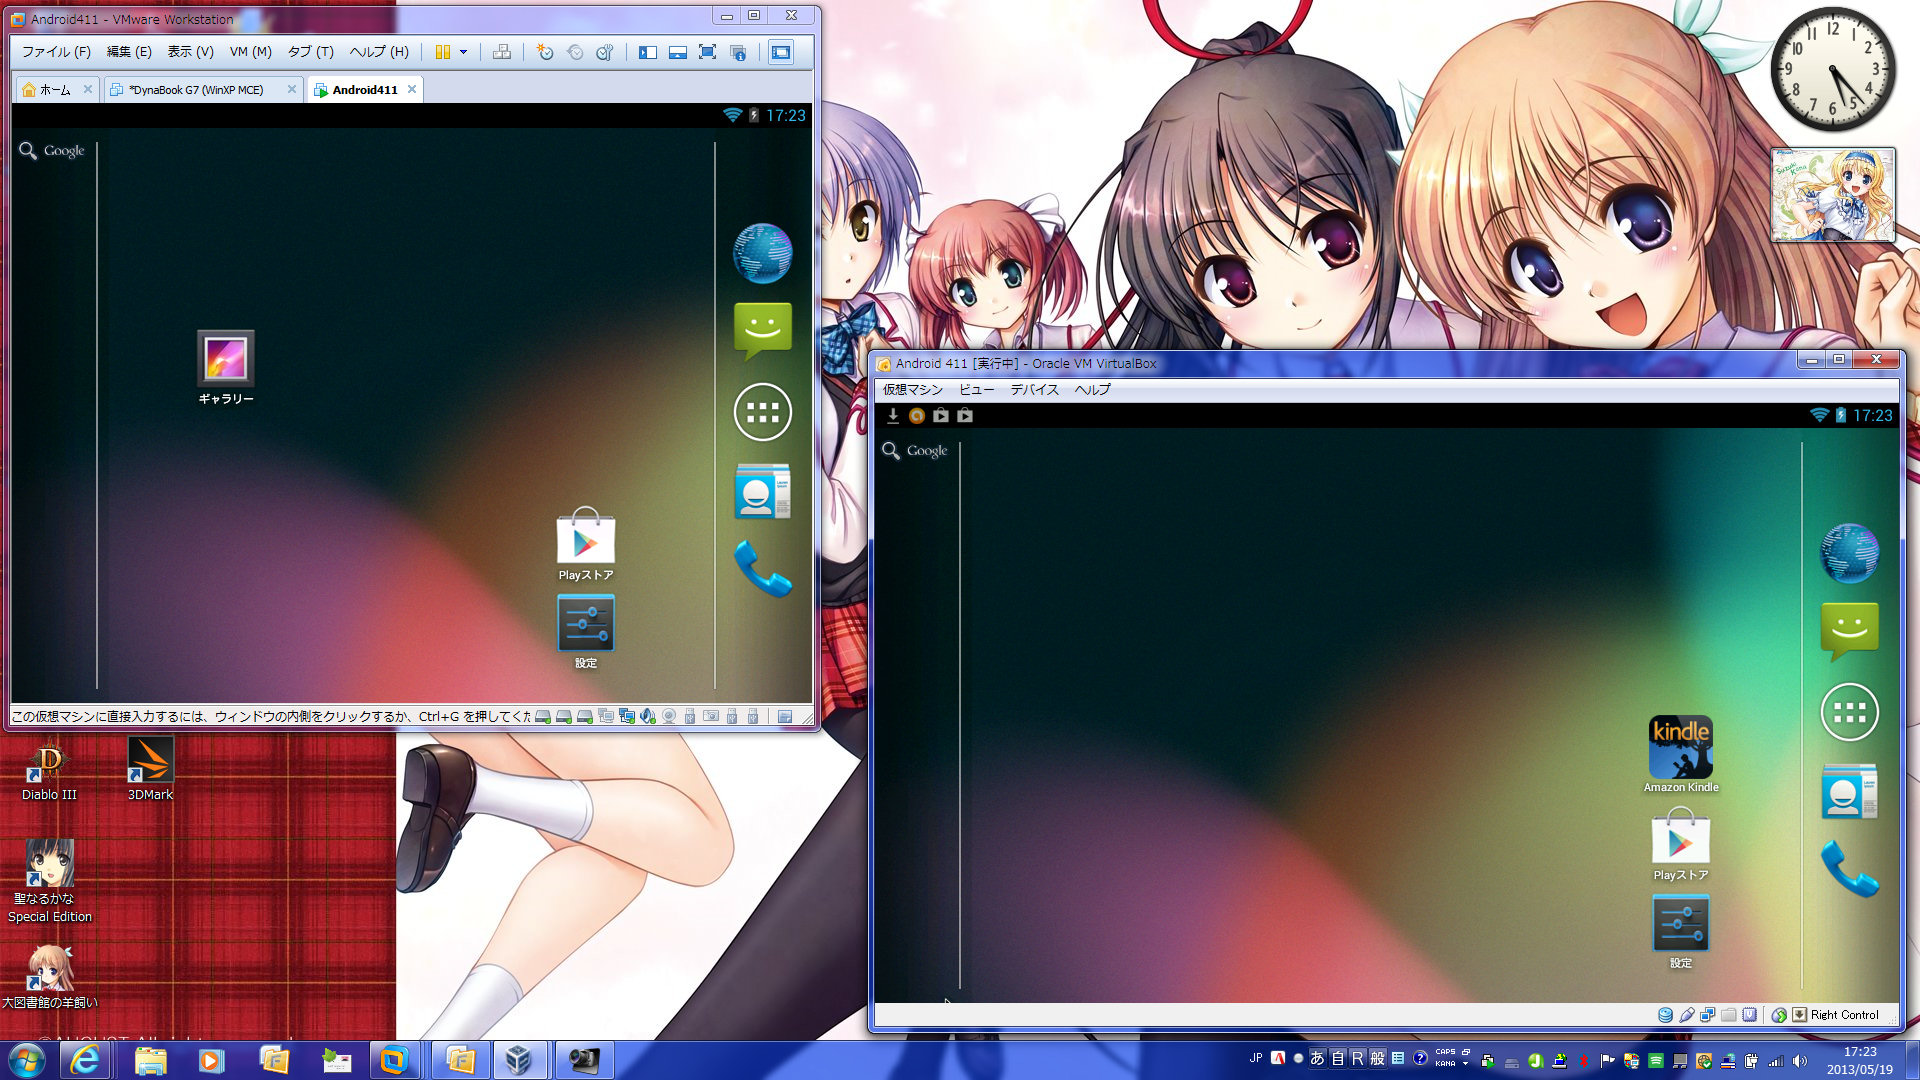Toggle the thumbnail bar view icon
The width and height of the screenshot is (1920, 1080).
click(x=678, y=52)
